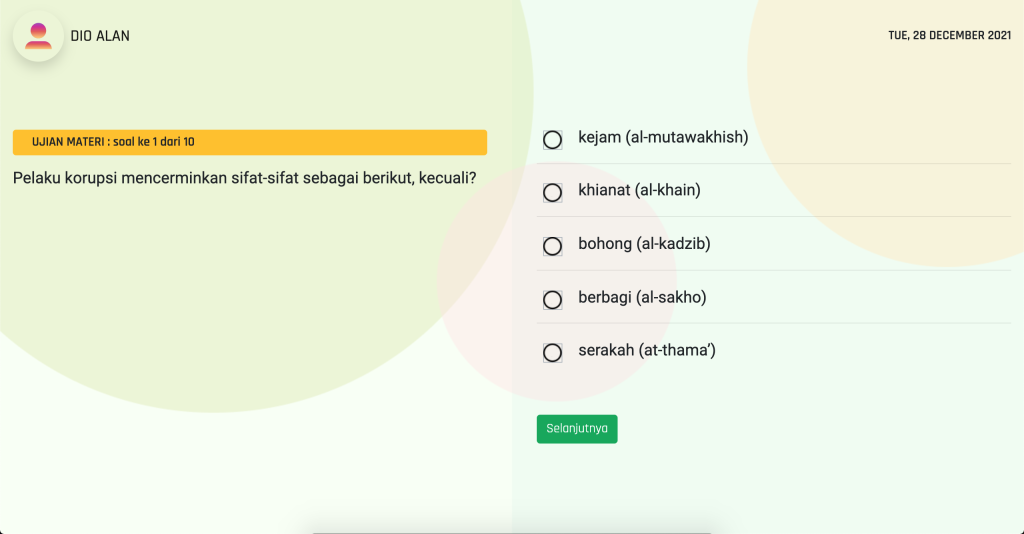Image resolution: width=1024 pixels, height=534 pixels.
Task: Click the horizontal bar at screen bottom
Action: coord(512,532)
